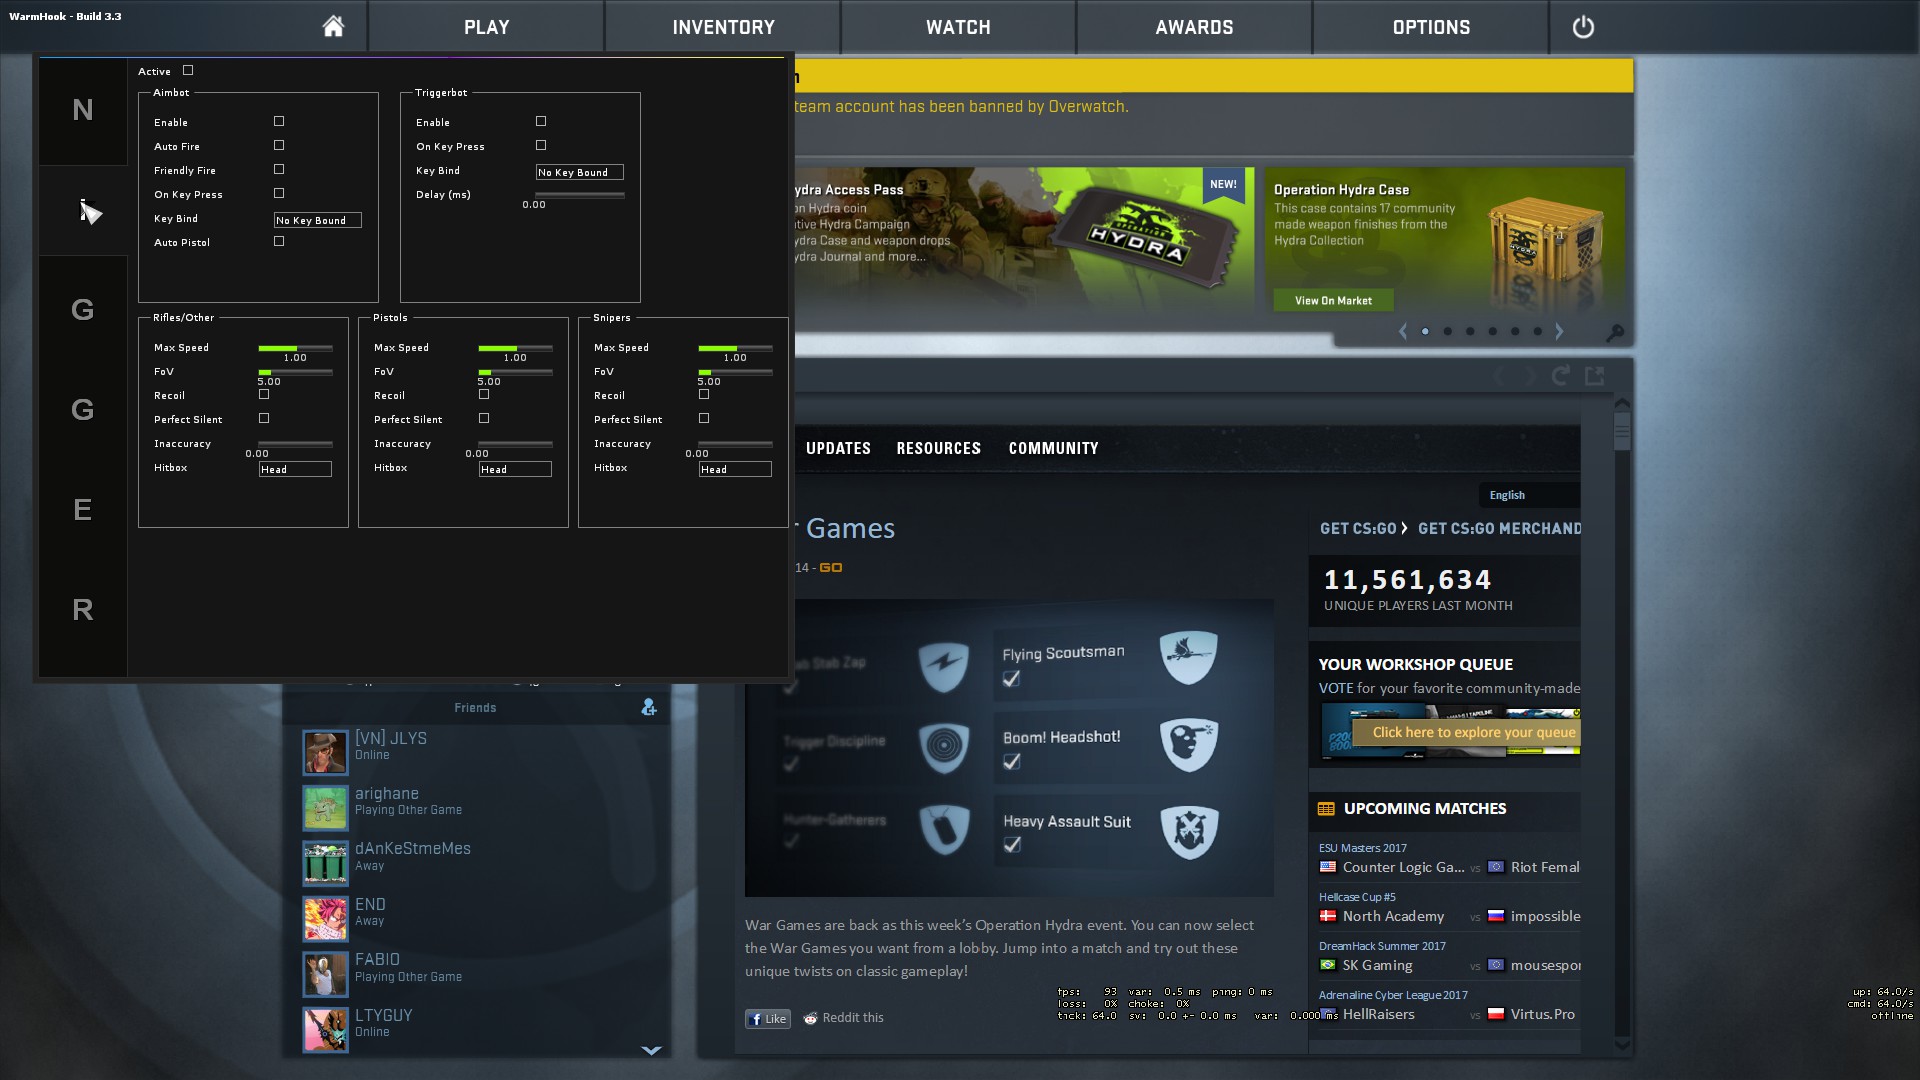Click View On Market button

[x=1333, y=300]
